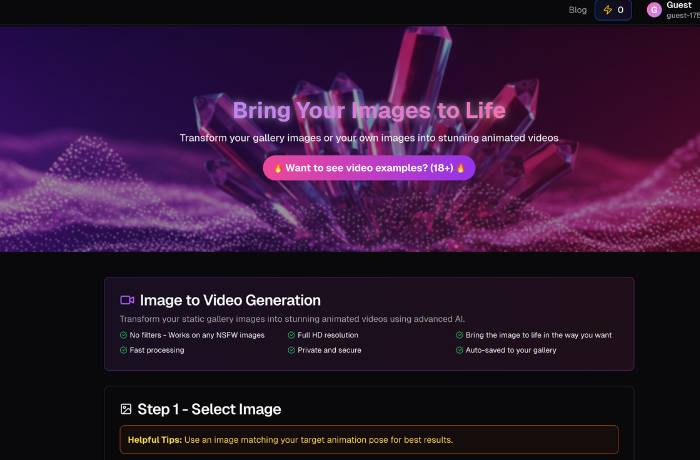Click the checkmark next to 'Auto-saved to your gallery'
Screen dimensions: 700x460
pos(459,350)
